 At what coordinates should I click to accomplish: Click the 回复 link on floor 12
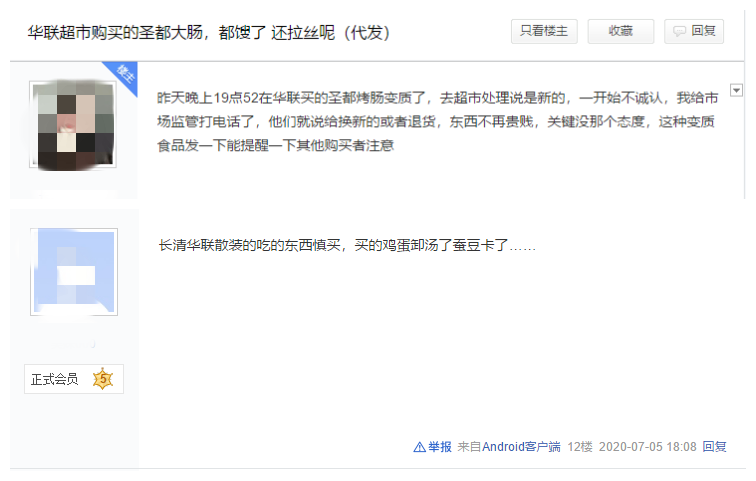point(715,447)
